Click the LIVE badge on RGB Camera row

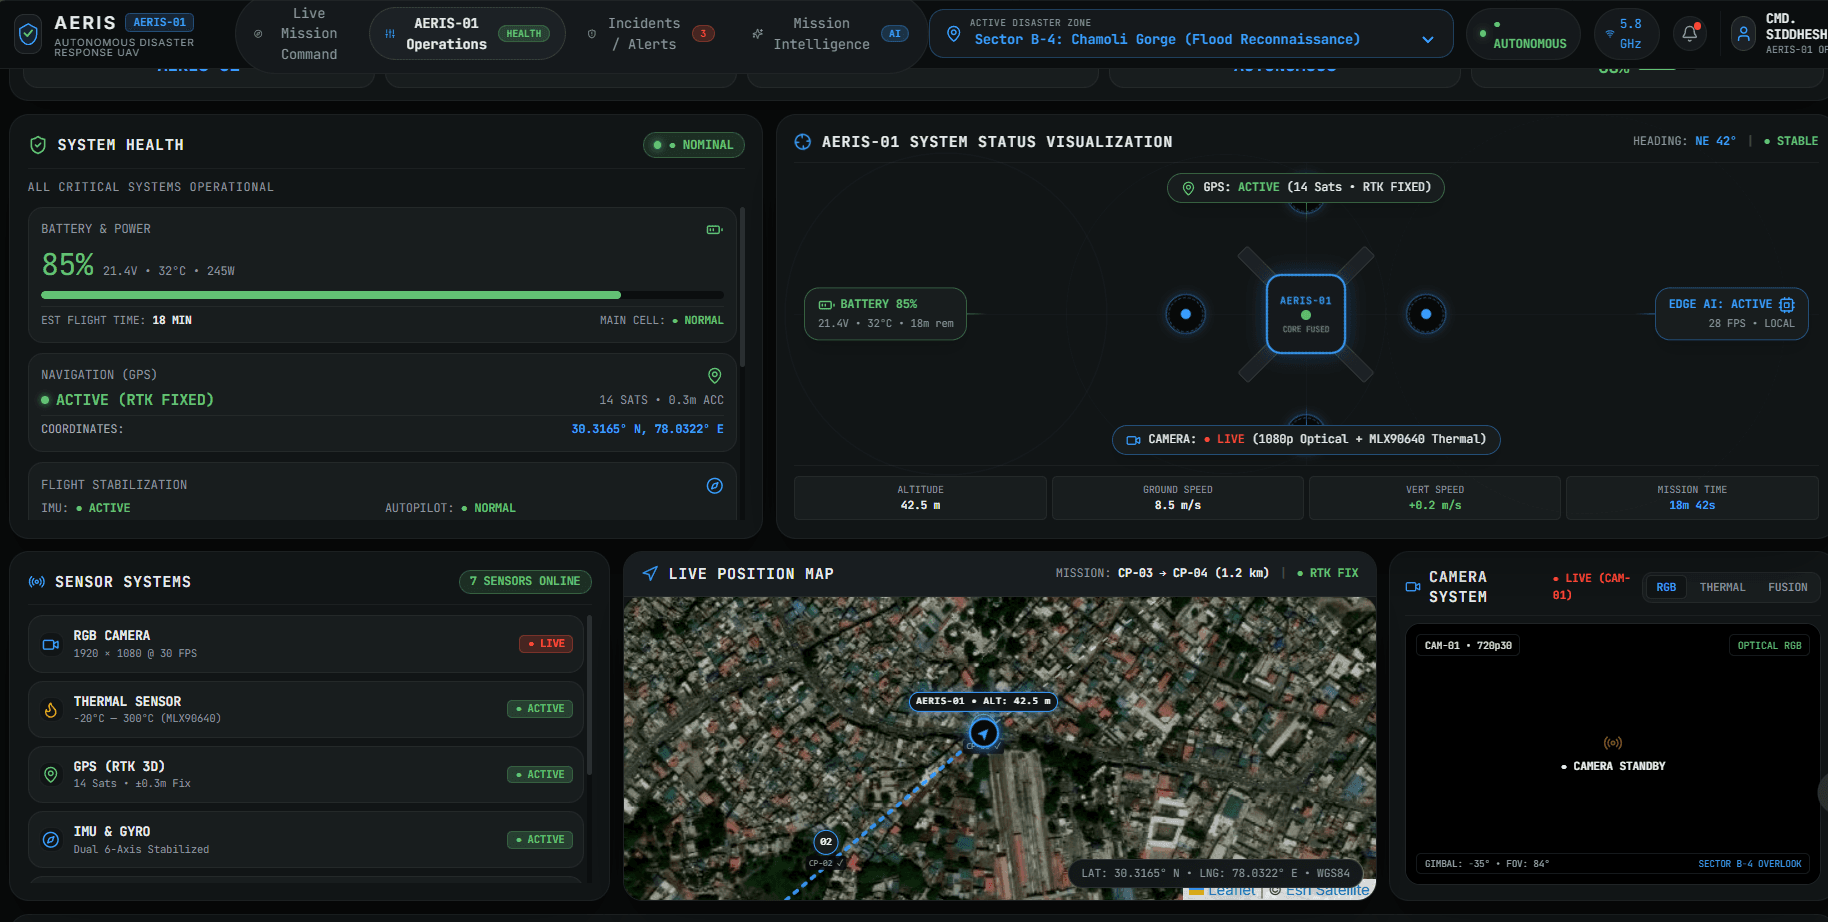546,644
